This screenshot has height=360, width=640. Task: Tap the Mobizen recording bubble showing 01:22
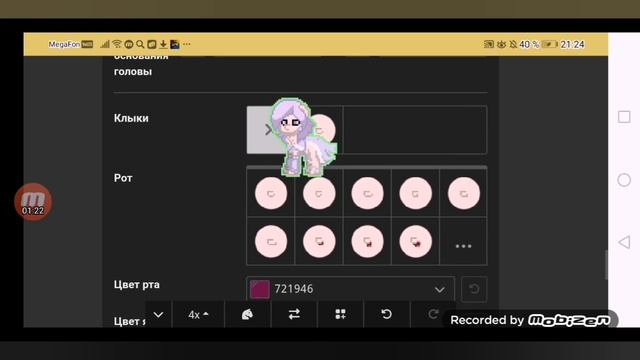pos(33,202)
